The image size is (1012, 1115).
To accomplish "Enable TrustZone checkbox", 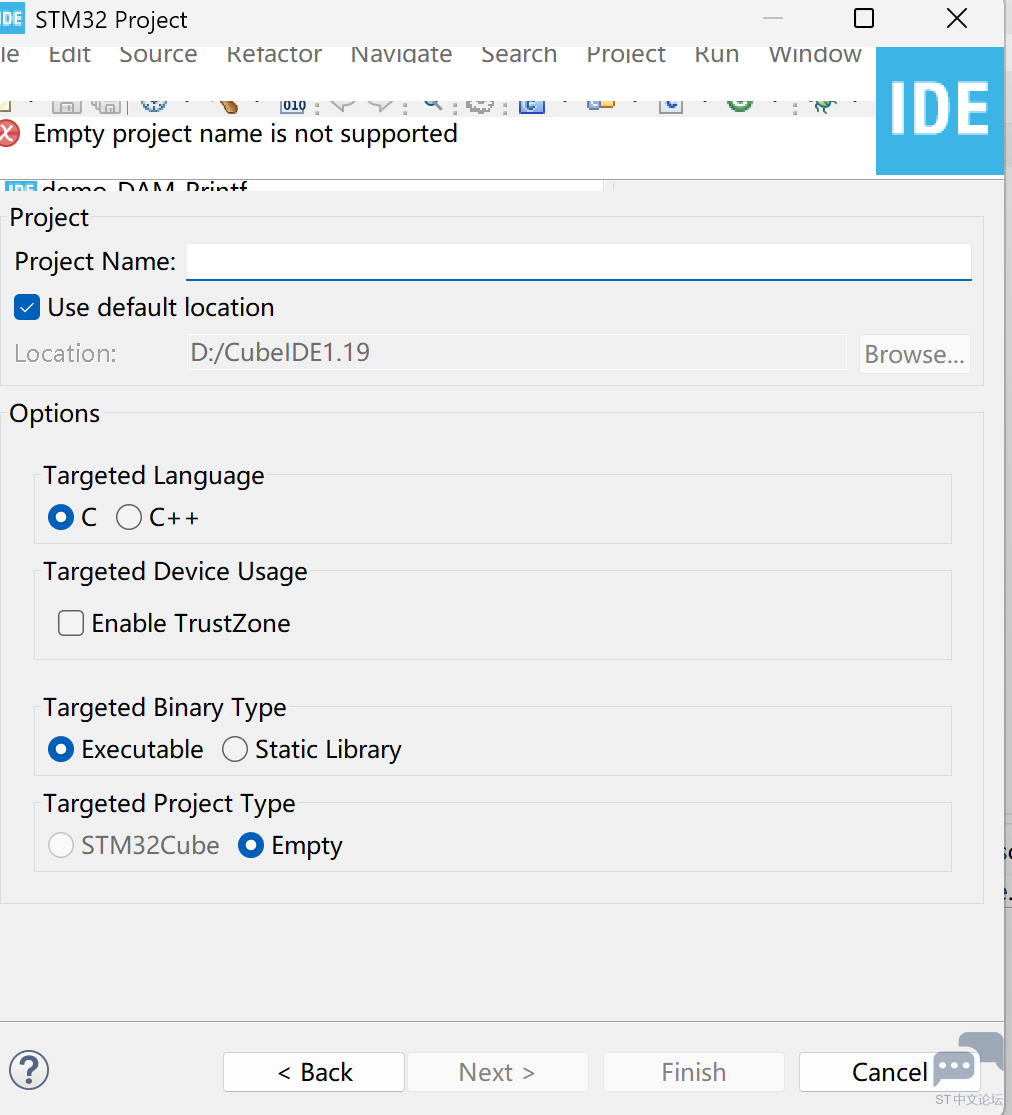I will (71, 624).
